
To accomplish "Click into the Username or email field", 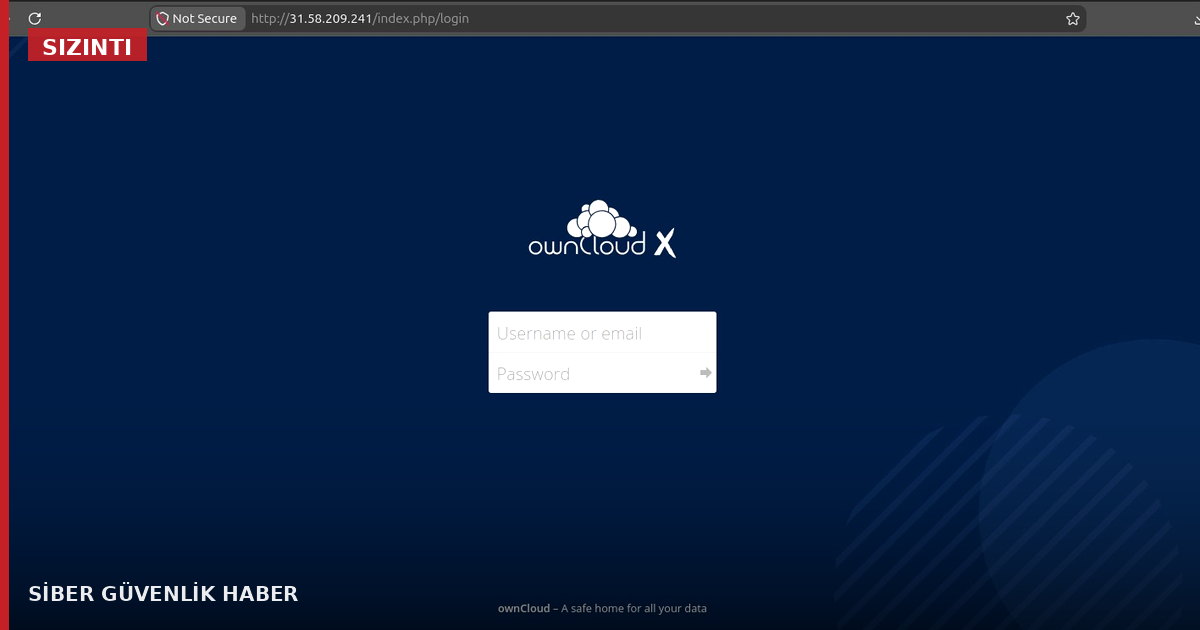I will (x=602, y=333).
